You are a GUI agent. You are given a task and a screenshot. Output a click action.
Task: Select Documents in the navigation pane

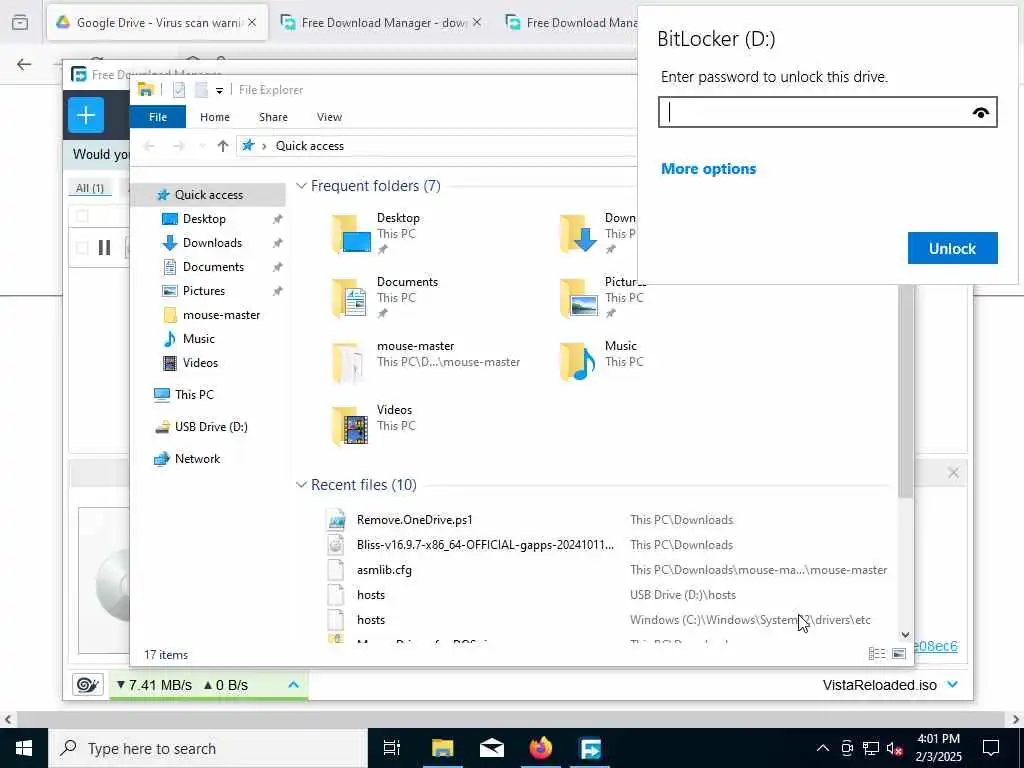coord(213,267)
